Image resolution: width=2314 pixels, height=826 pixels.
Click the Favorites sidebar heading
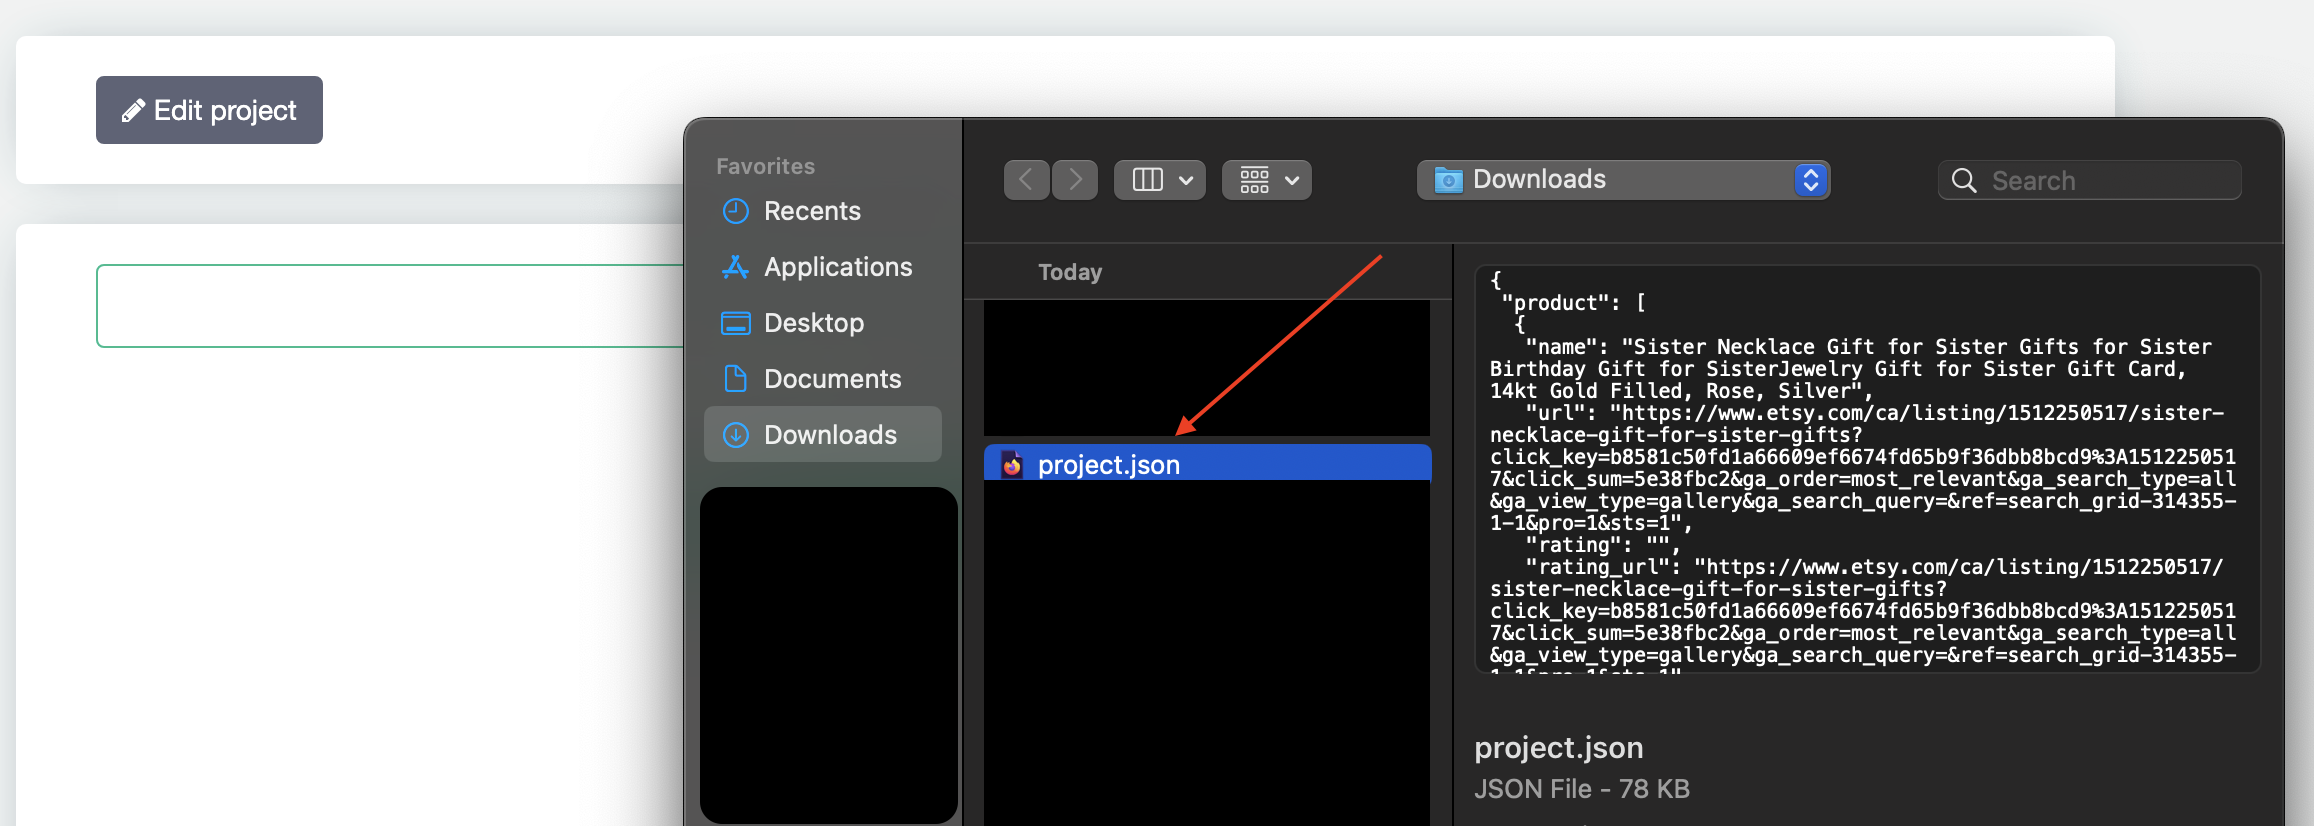(x=765, y=166)
